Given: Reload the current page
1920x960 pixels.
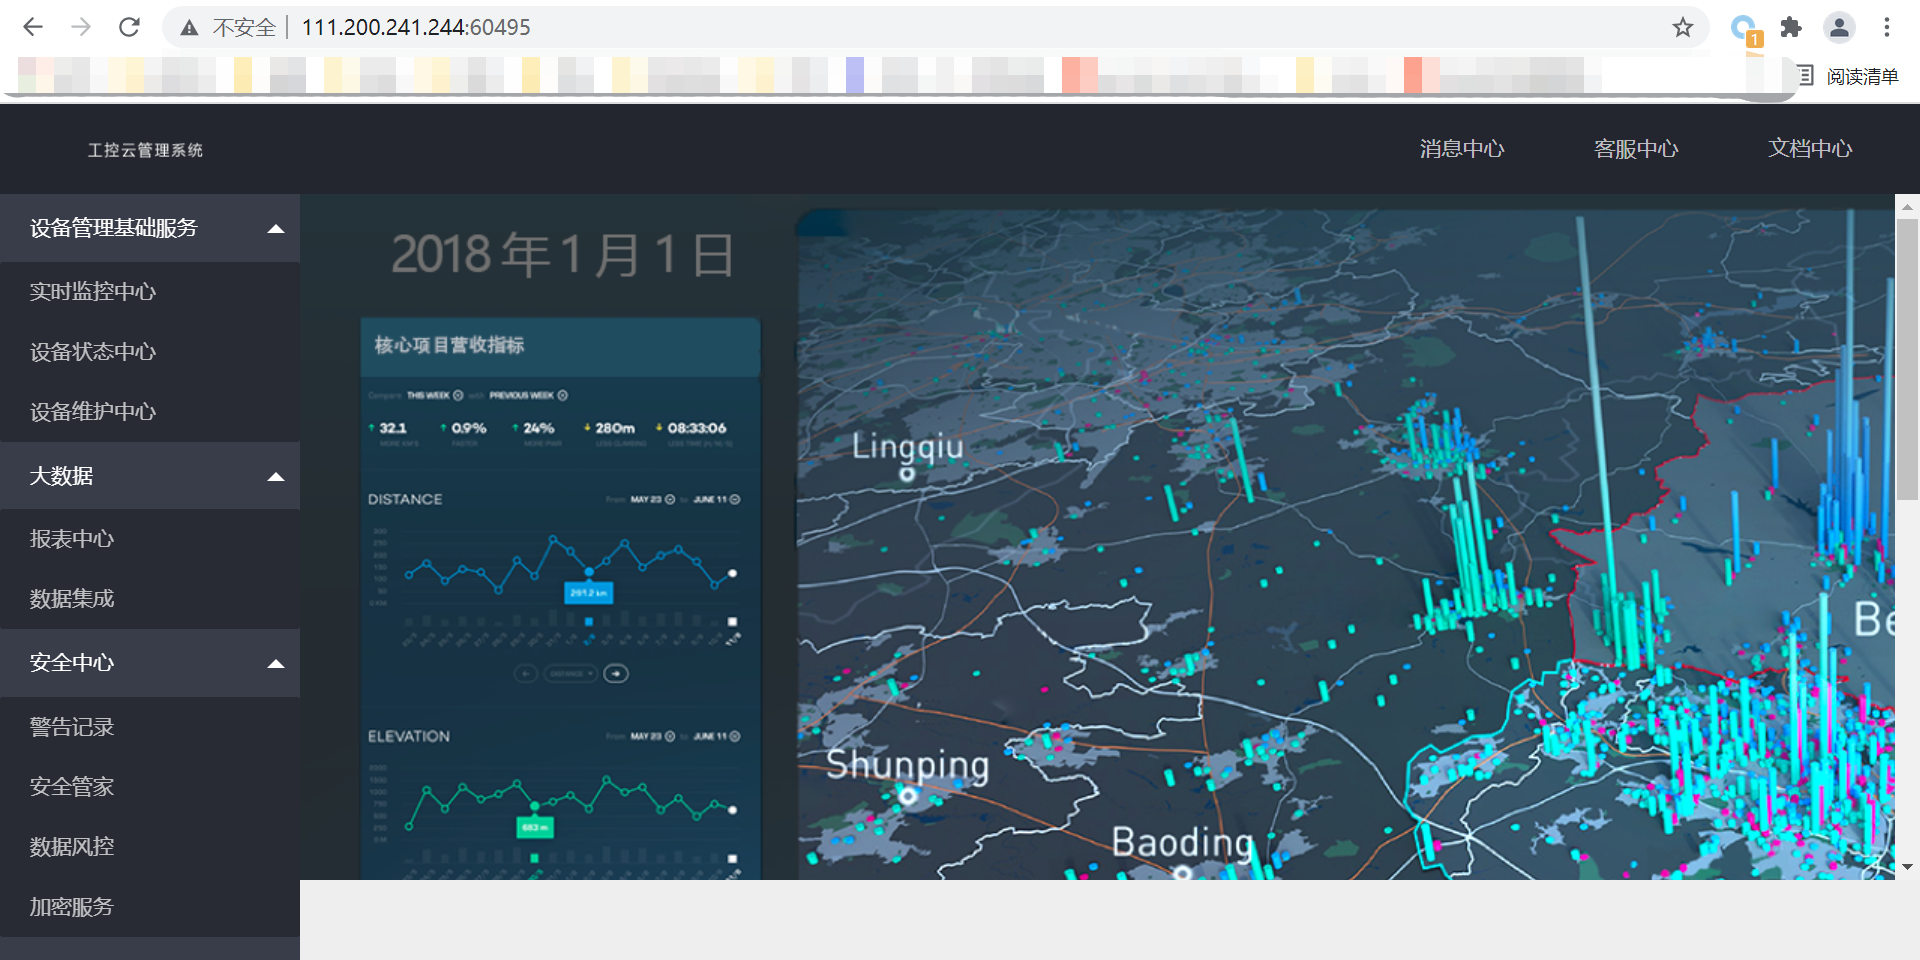Looking at the screenshot, I should tap(129, 27).
